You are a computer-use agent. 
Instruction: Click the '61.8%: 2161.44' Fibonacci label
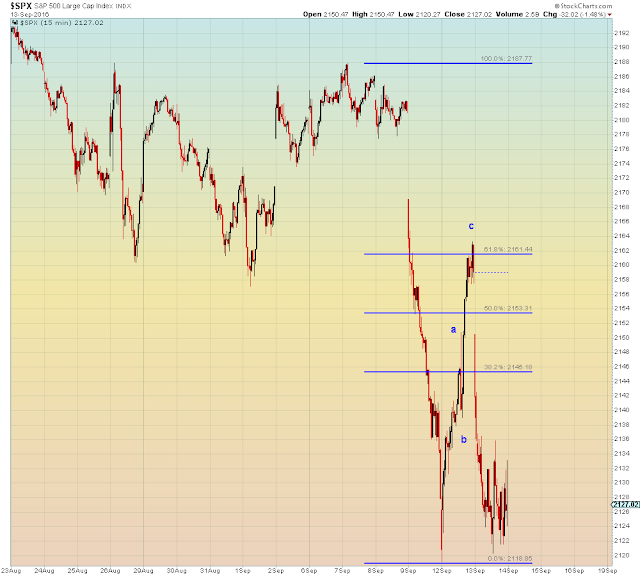click(x=508, y=249)
